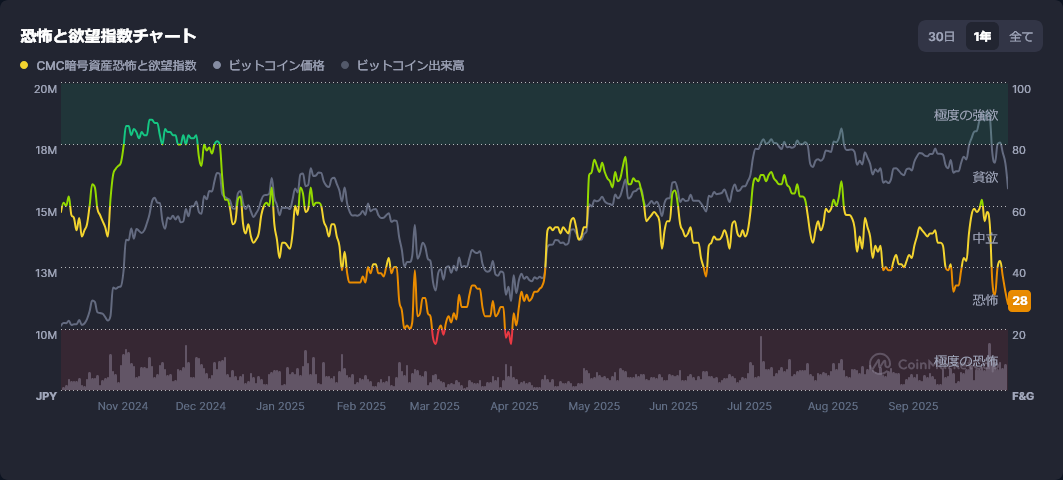
Task: Click the orange 28 current value badge
Action: click(1019, 300)
